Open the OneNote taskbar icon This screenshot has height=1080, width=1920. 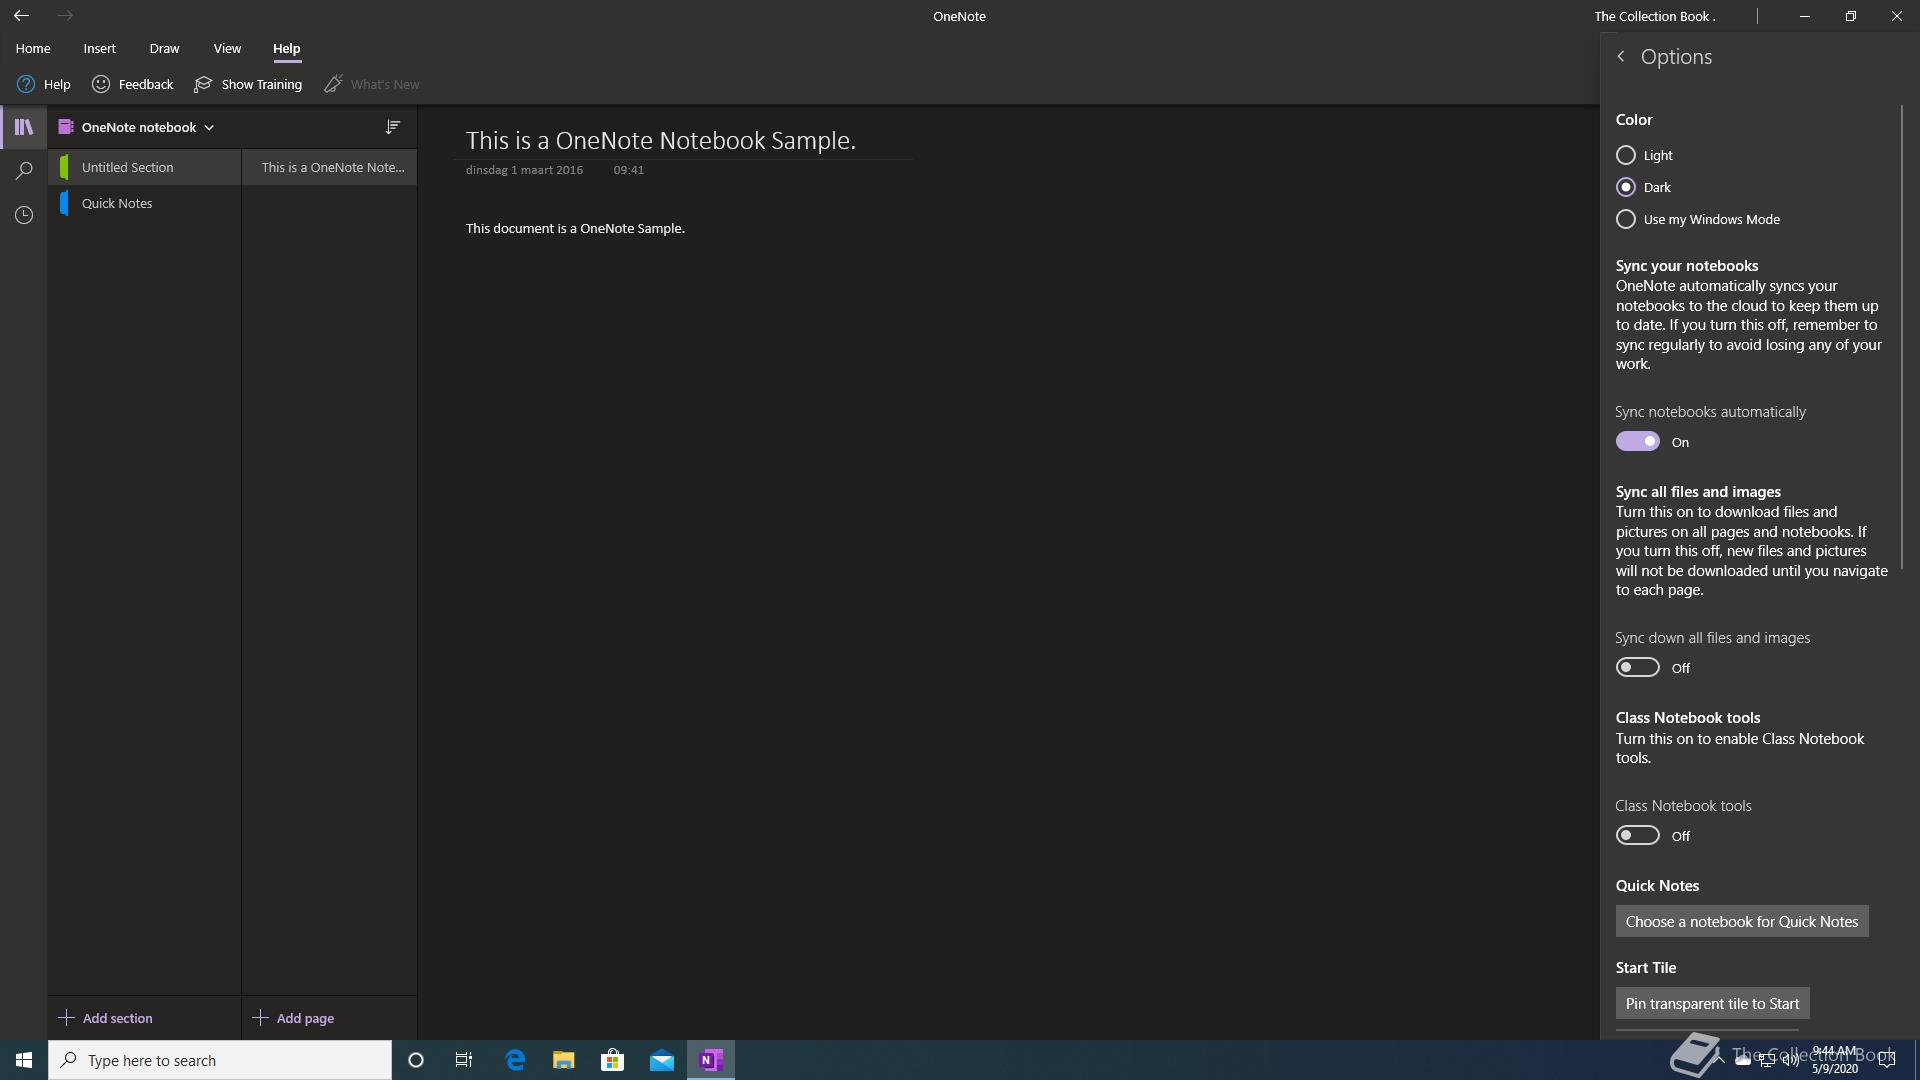click(x=711, y=1060)
